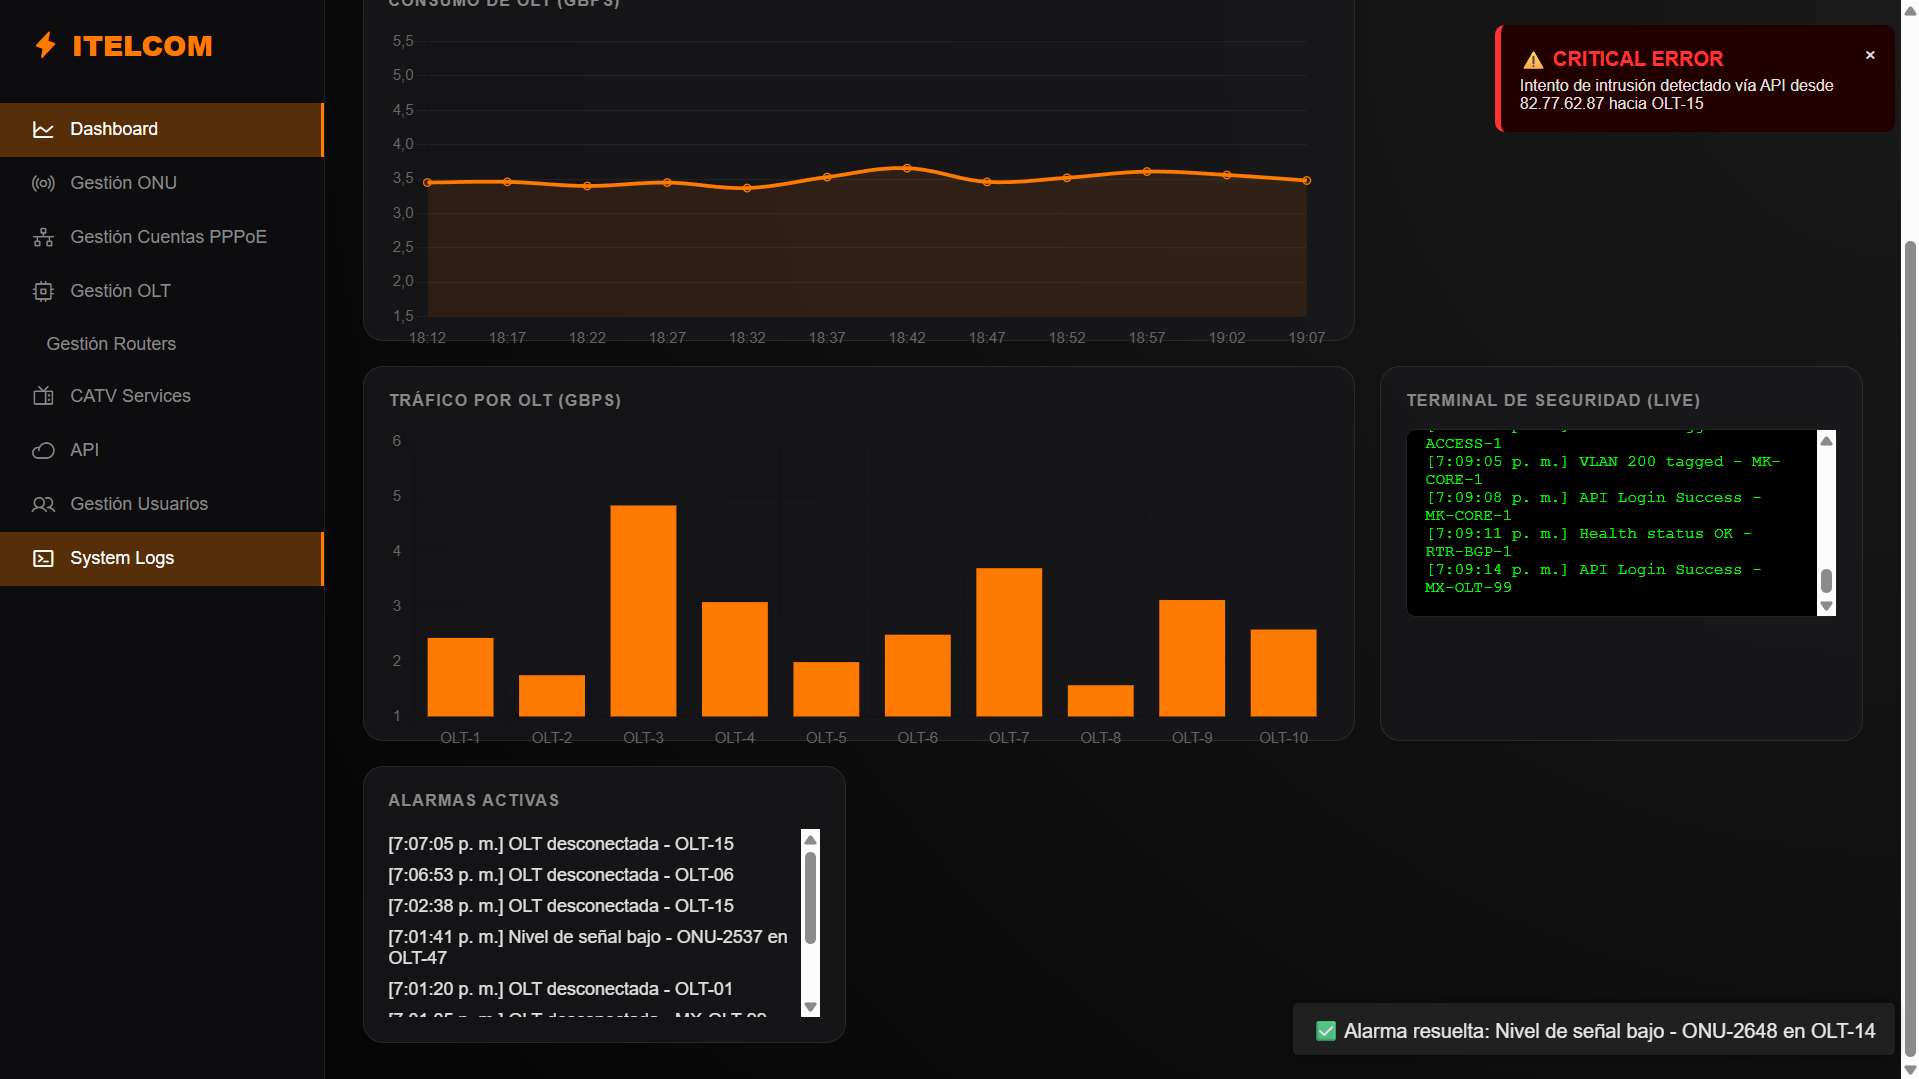Click the OLT-10 traffic bar
The width and height of the screenshot is (1919, 1079).
click(1283, 673)
